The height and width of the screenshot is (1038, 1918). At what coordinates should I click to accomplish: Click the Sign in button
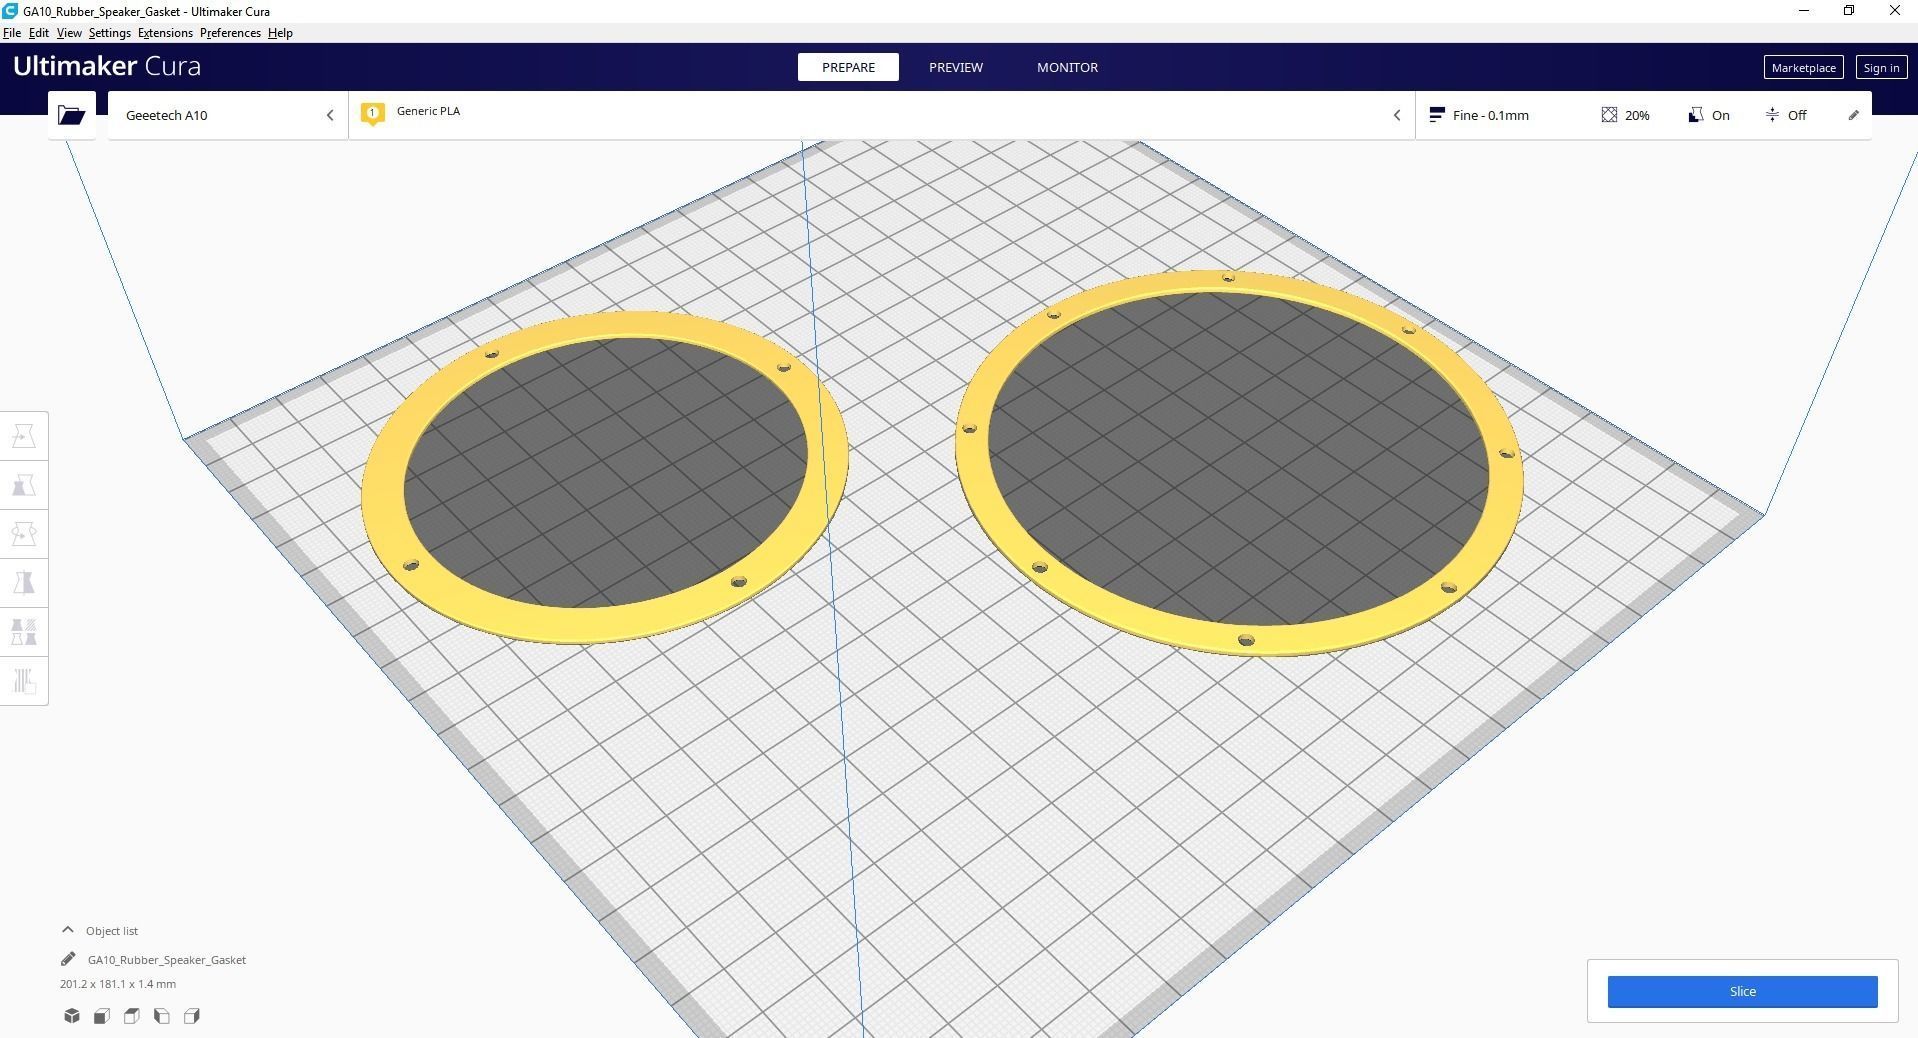(x=1881, y=67)
